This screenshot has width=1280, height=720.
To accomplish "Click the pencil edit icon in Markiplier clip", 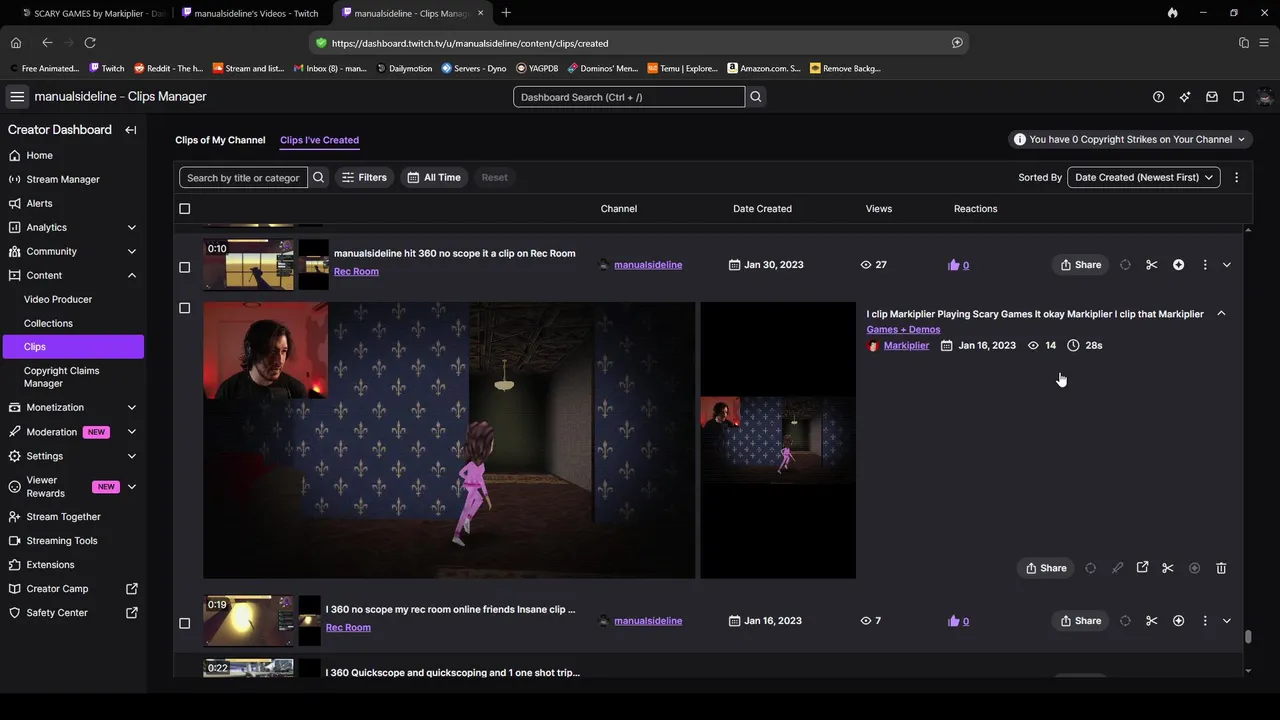I will [1117, 568].
